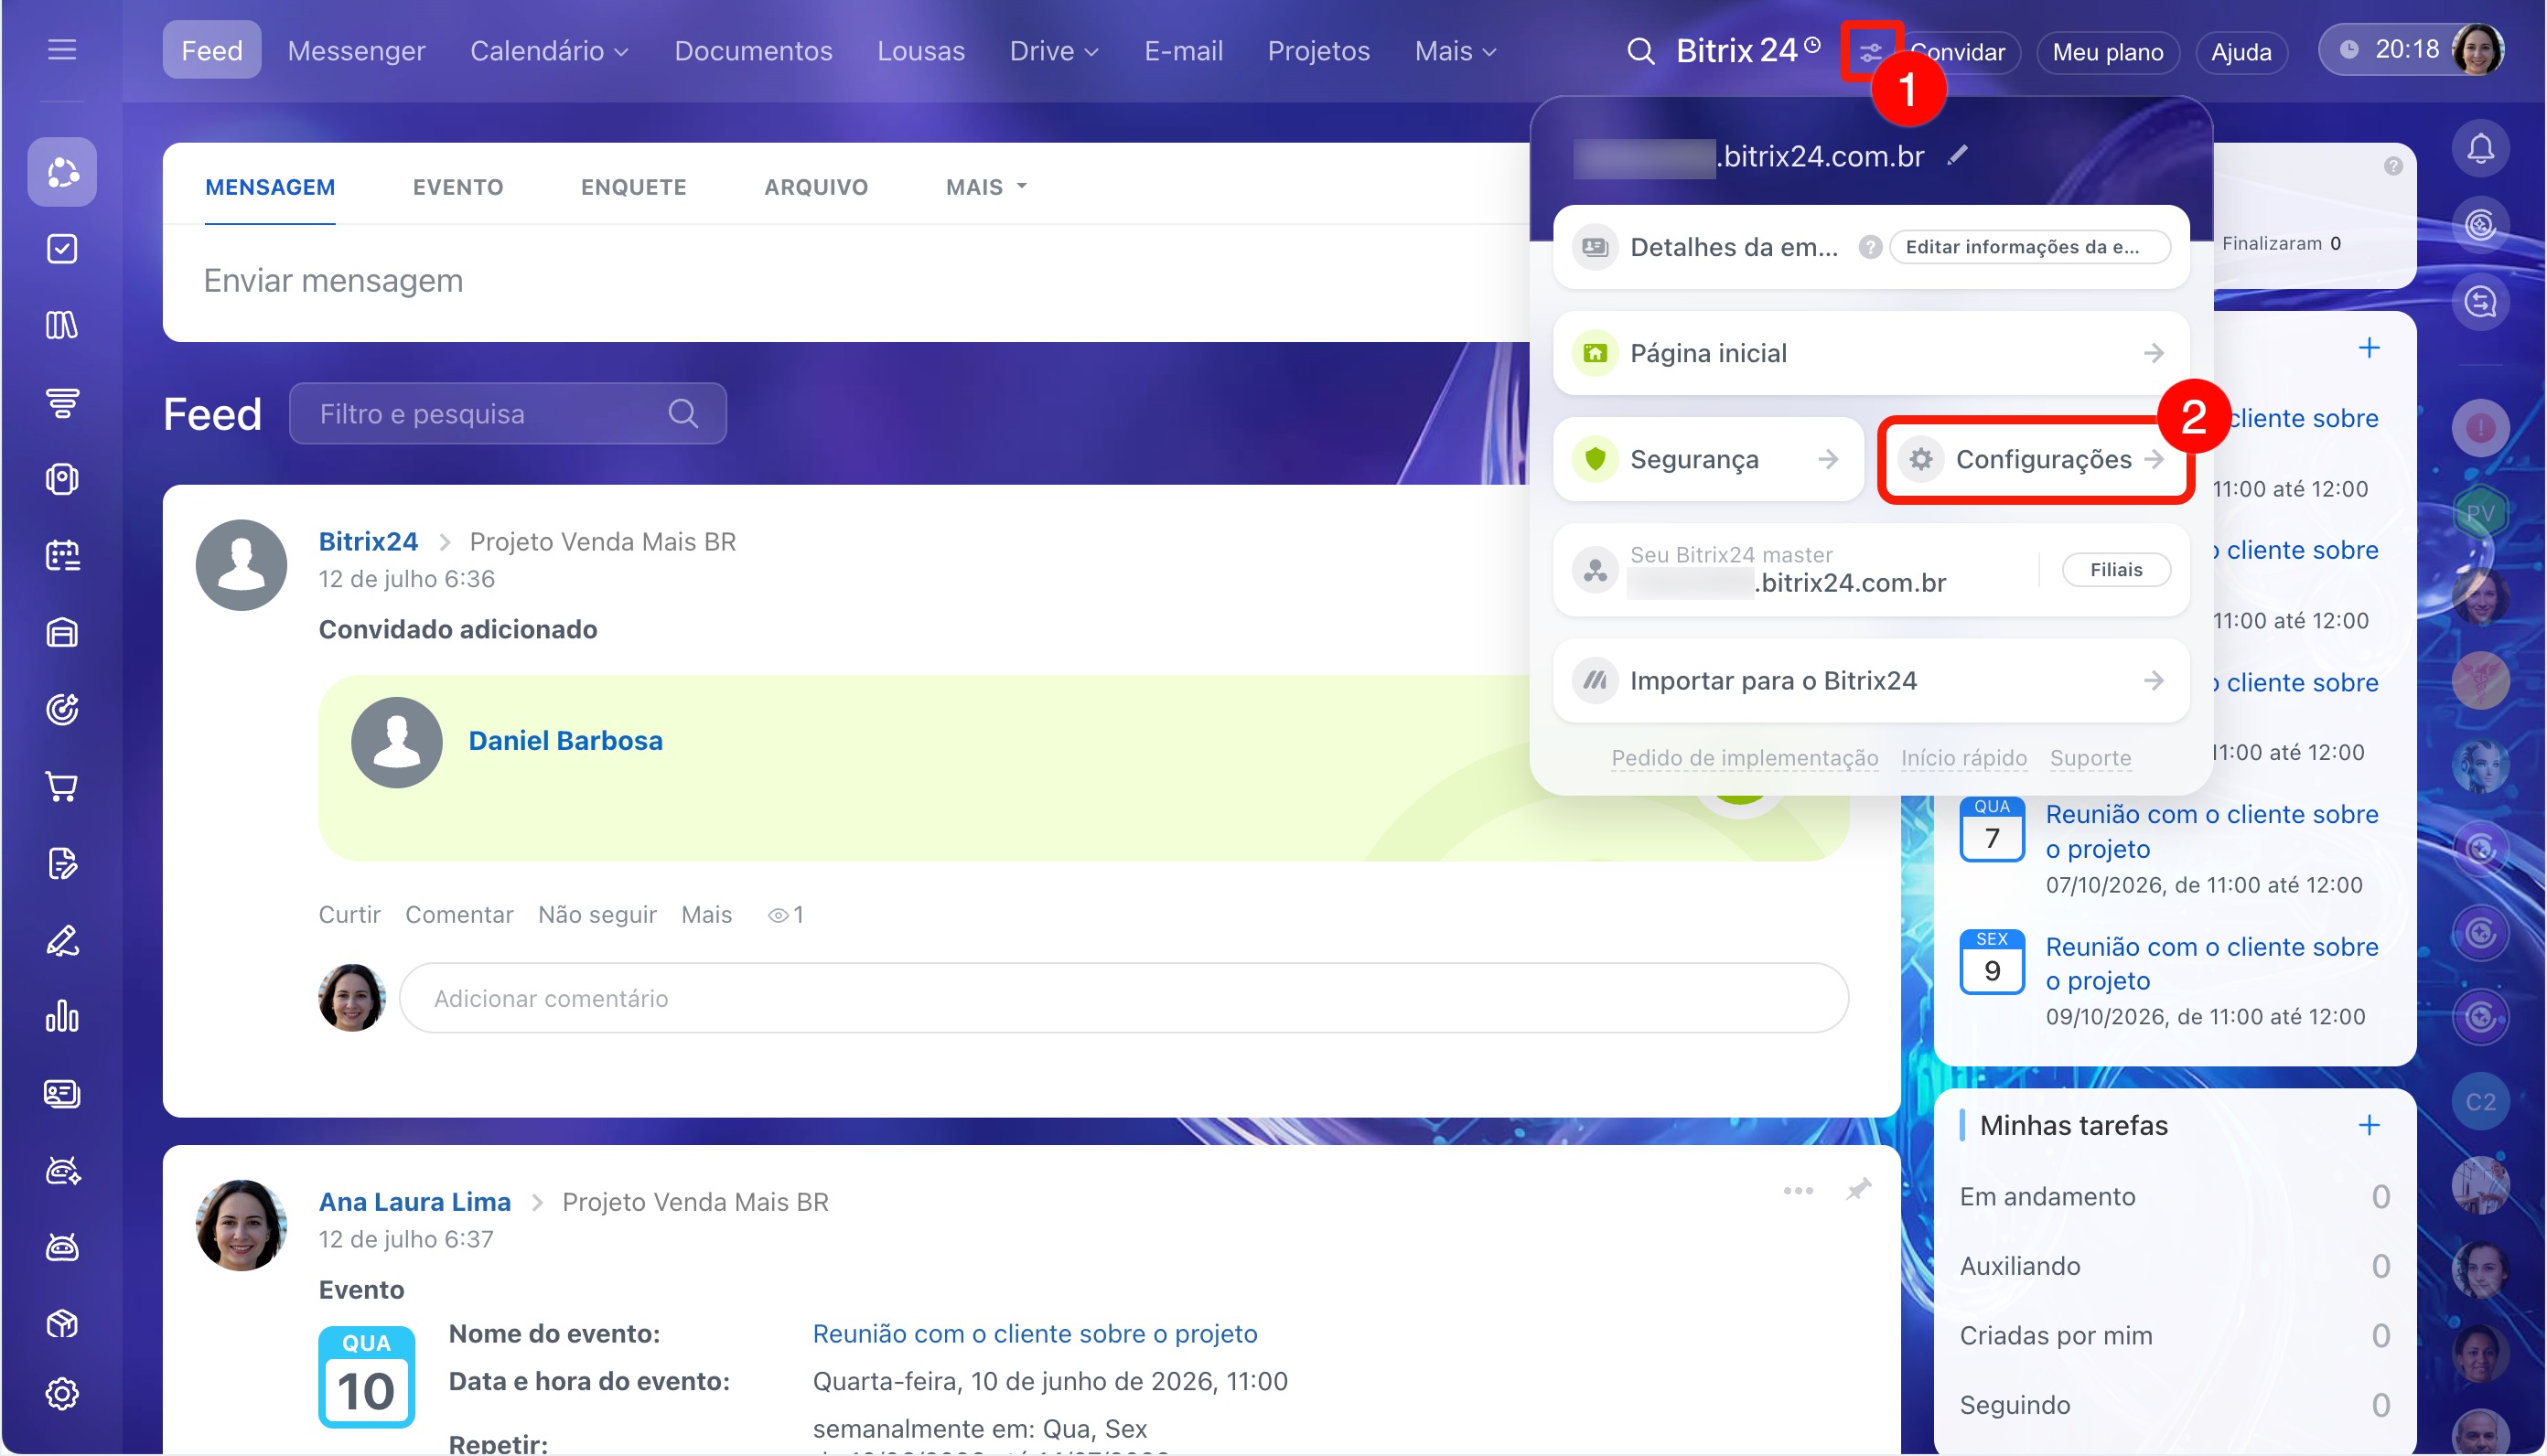Screen dimensions: 2547x1456
Task: Expand the MAIS dropdown in the post composer
Action: coord(987,187)
